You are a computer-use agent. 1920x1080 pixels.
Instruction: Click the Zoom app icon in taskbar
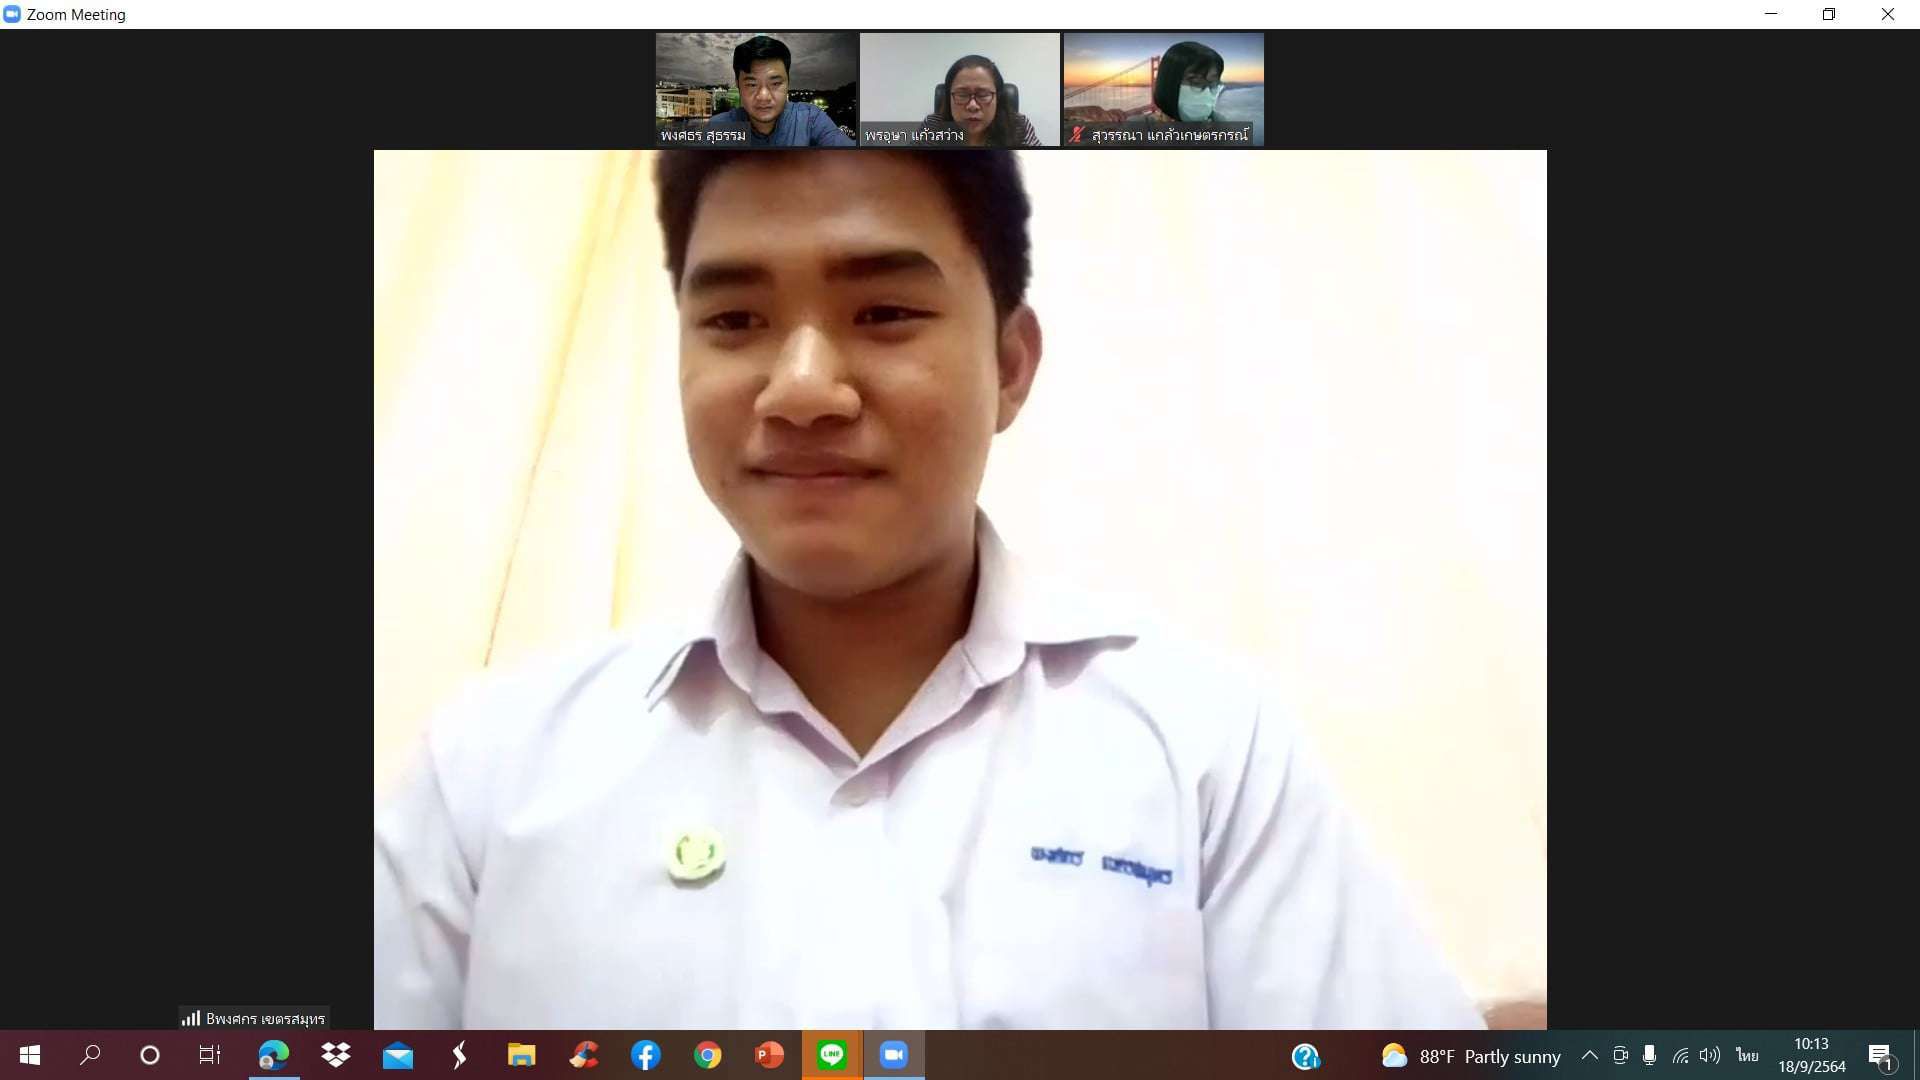tap(894, 1055)
